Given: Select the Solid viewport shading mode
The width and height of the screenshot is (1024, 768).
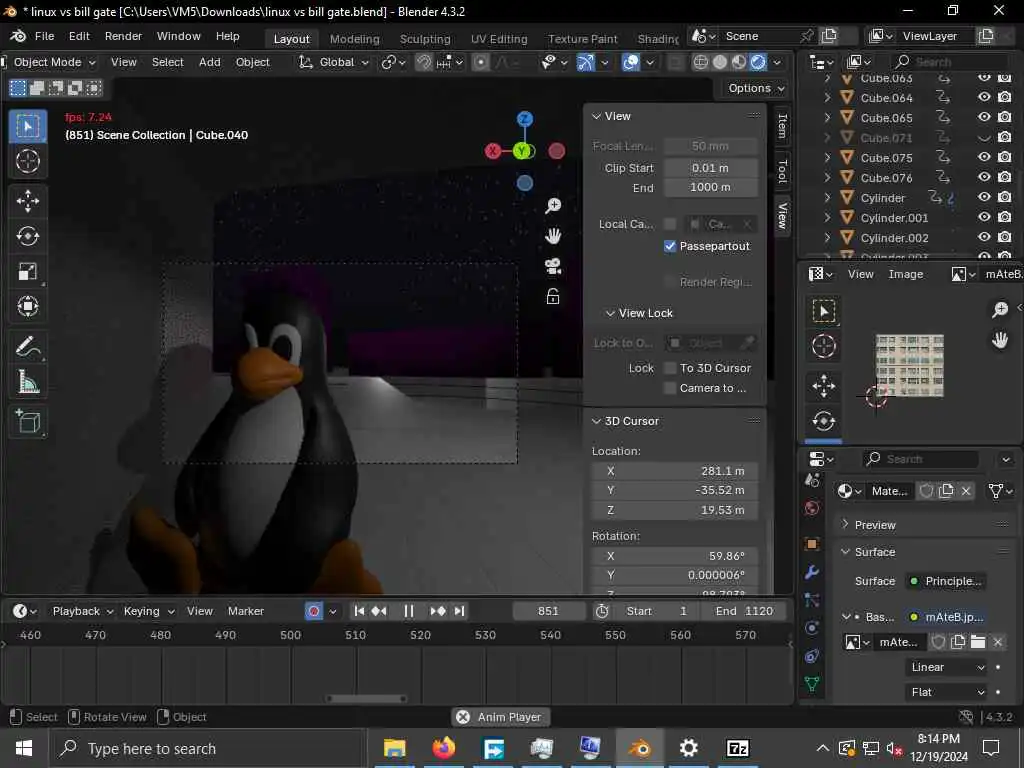Looking at the screenshot, I should point(720,62).
